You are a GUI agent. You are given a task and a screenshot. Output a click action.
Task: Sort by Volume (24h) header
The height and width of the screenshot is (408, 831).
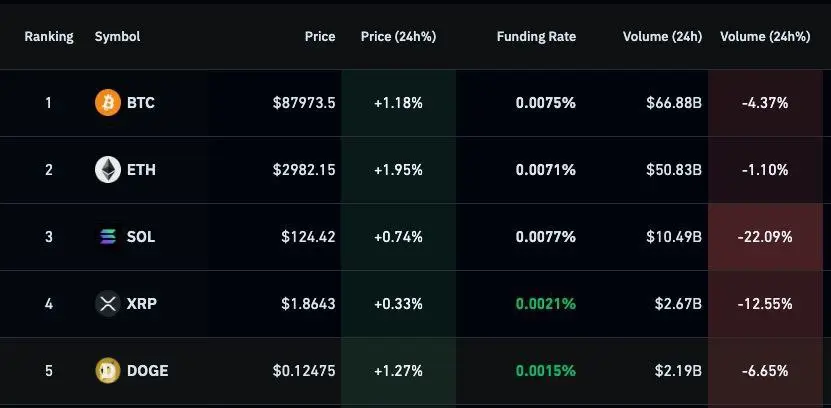(662, 37)
